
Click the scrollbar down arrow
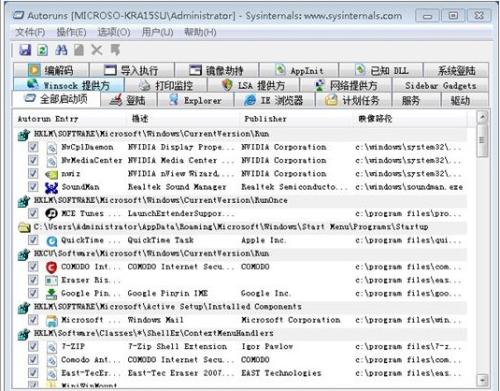click(482, 379)
